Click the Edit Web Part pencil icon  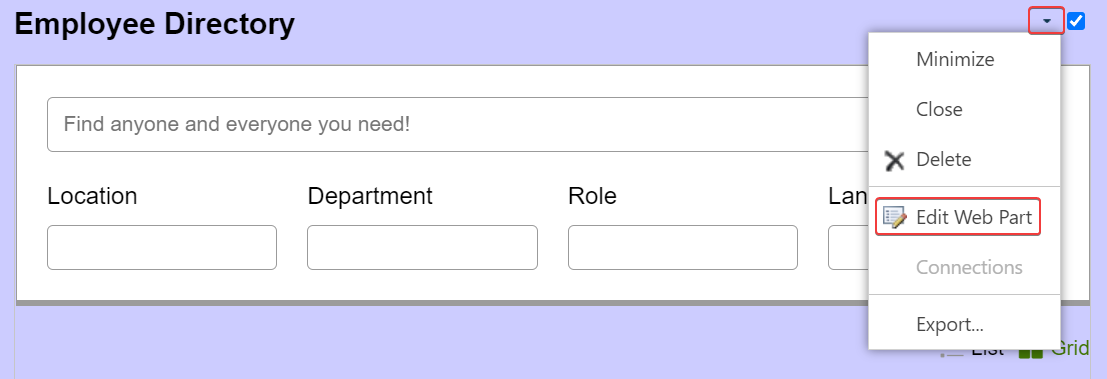click(x=895, y=217)
